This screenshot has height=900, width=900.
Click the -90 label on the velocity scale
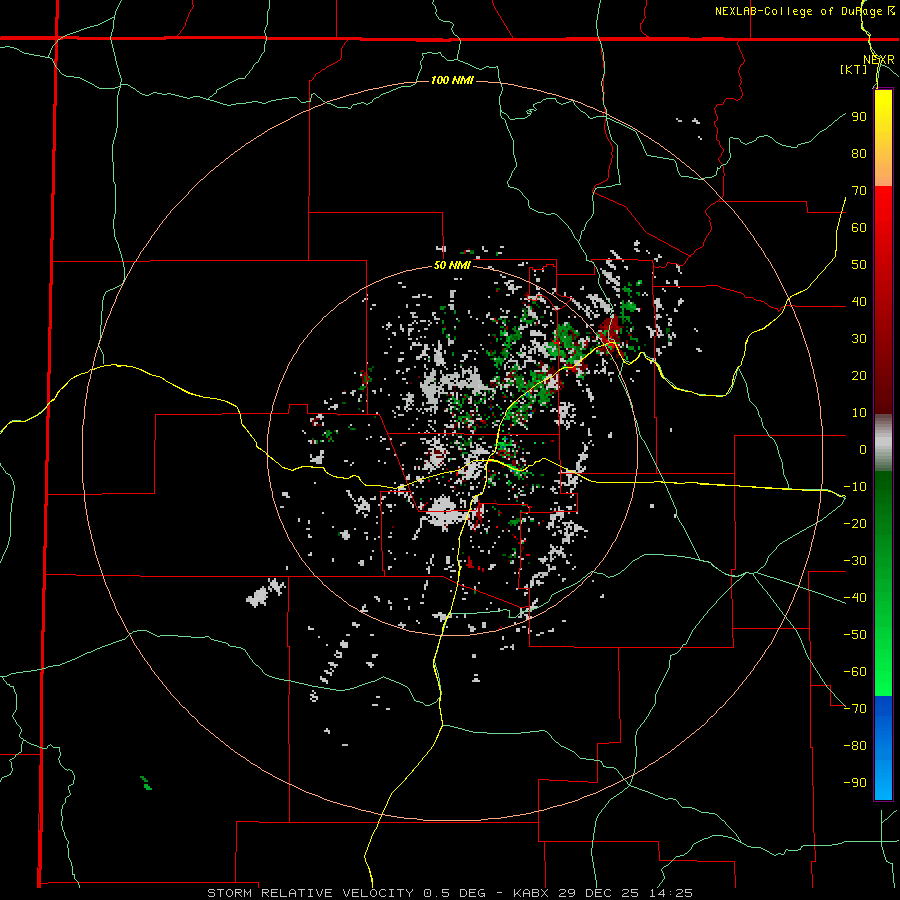click(x=855, y=782)
